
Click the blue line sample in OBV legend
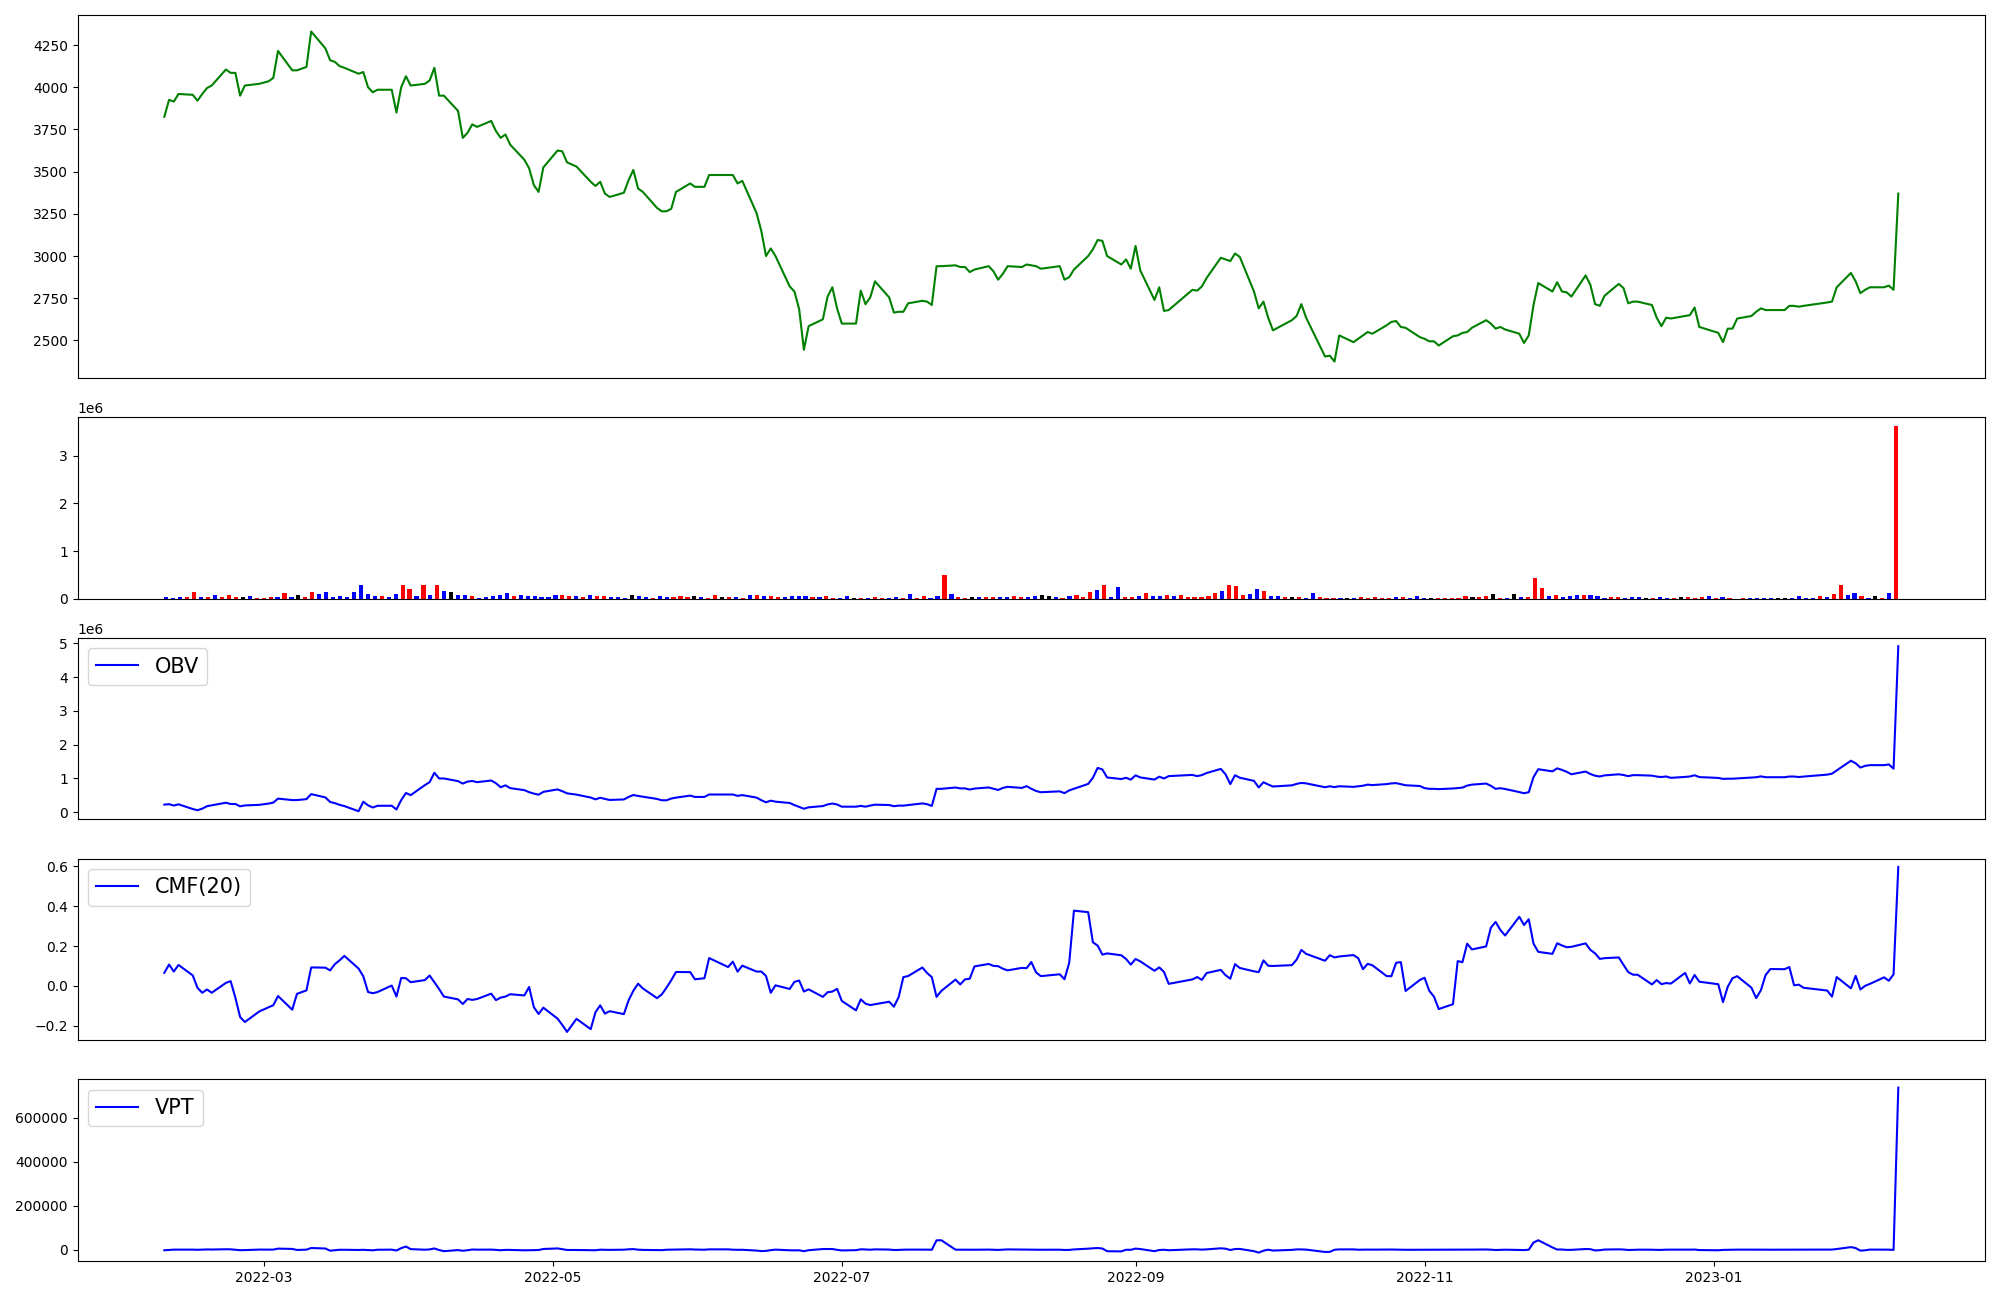[x=117, y=666]
